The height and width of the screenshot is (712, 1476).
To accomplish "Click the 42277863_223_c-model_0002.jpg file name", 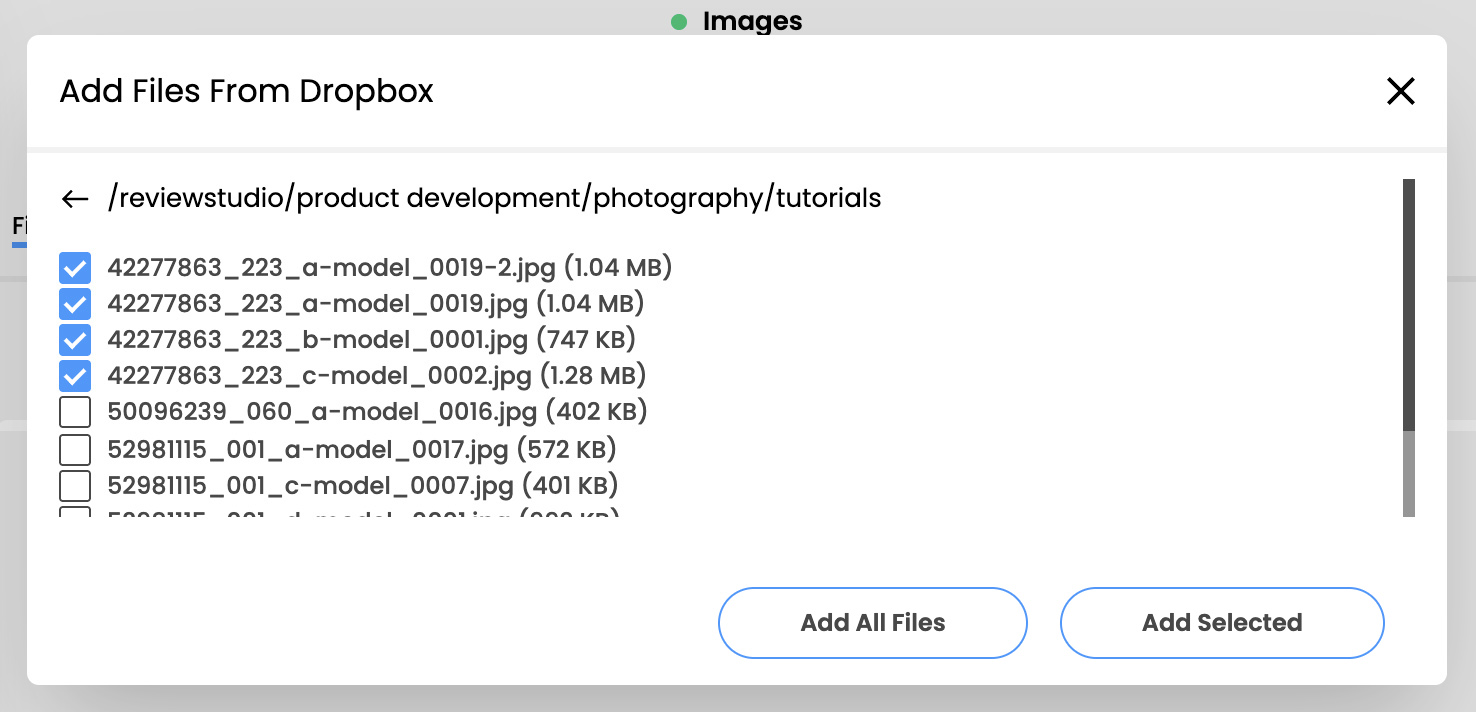I will [319, 376].
